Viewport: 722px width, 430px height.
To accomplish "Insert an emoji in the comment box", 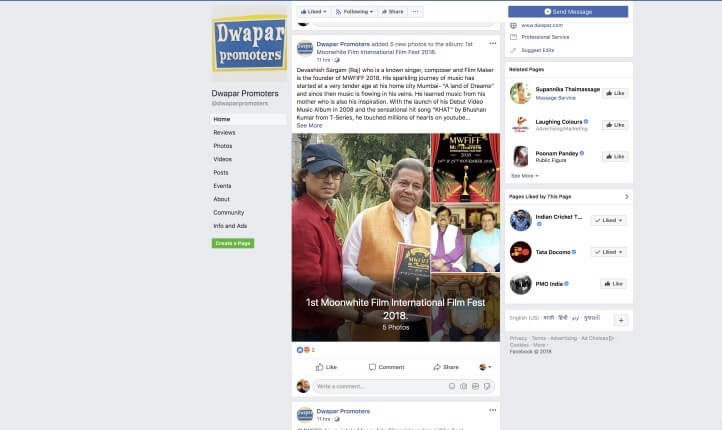I will 452,386.
